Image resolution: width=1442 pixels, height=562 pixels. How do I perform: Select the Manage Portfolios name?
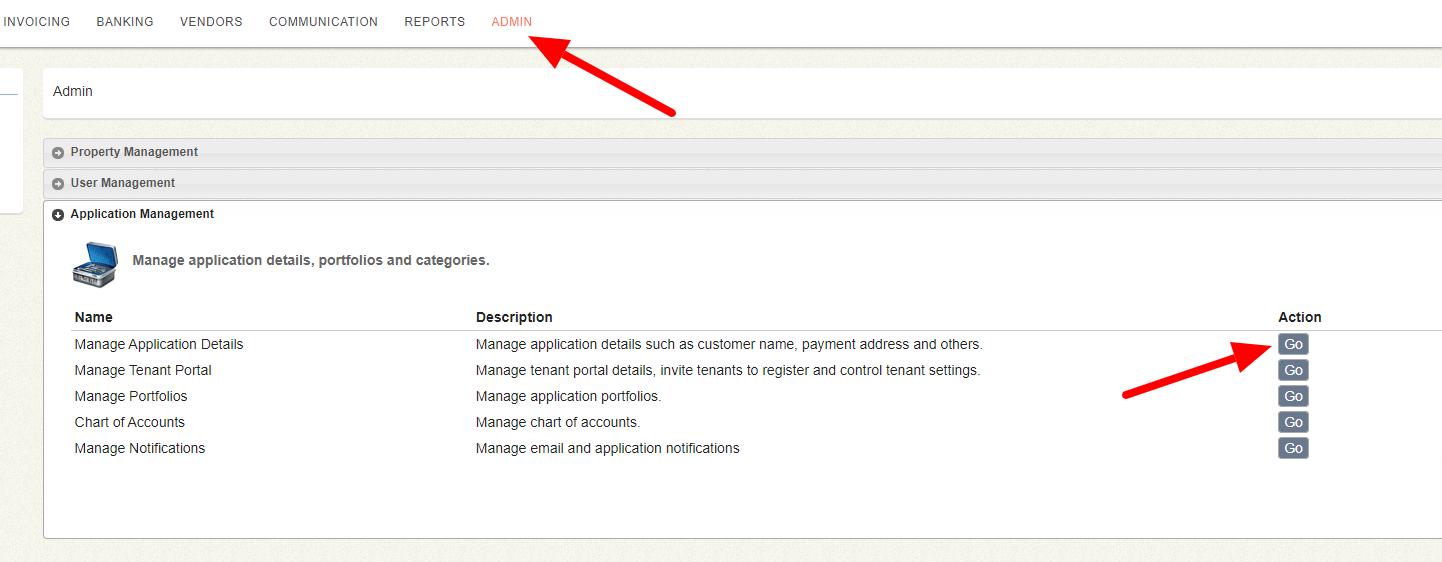pos(131,396)
